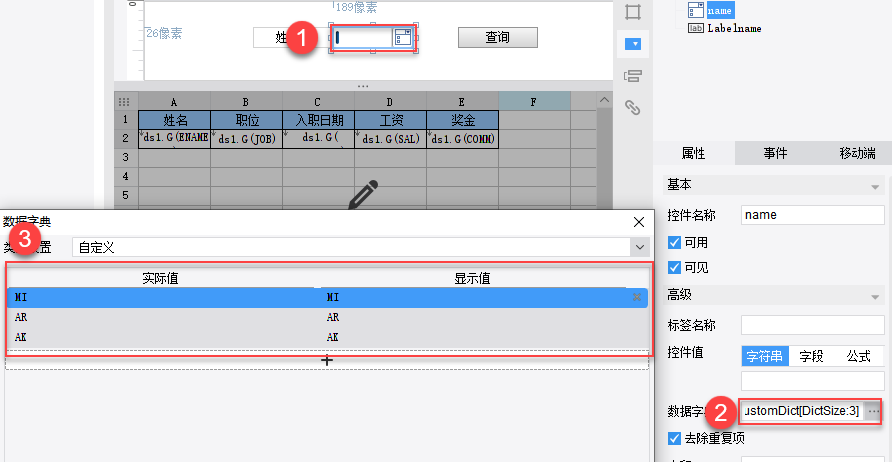Select cell with ds1.G(COMM)
Screen dimensions: 892x462
click(462, 139)
